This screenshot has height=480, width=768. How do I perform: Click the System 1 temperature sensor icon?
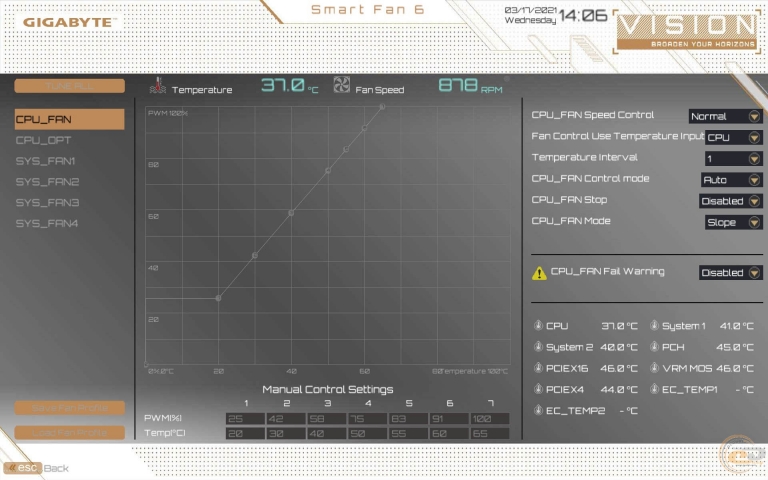[x=654, y=325]
